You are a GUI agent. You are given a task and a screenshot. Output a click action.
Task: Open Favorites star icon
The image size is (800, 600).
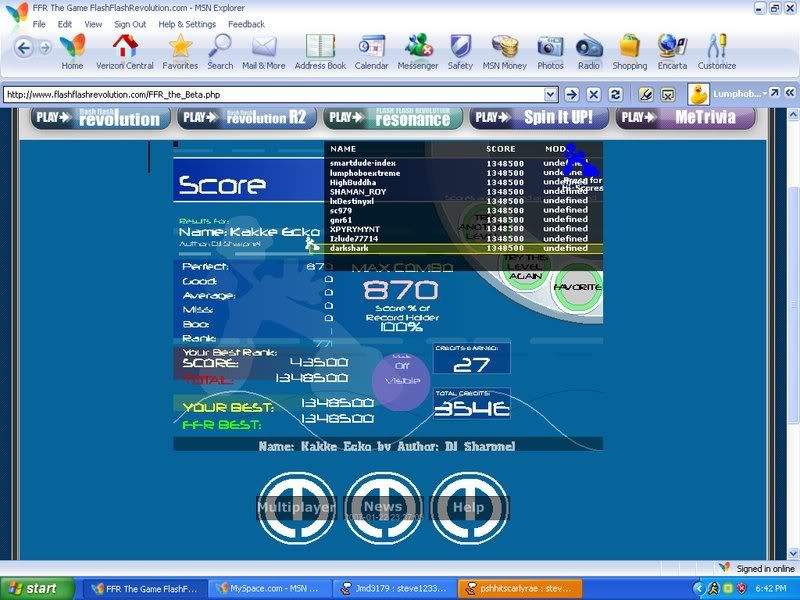tap(180, 51)
